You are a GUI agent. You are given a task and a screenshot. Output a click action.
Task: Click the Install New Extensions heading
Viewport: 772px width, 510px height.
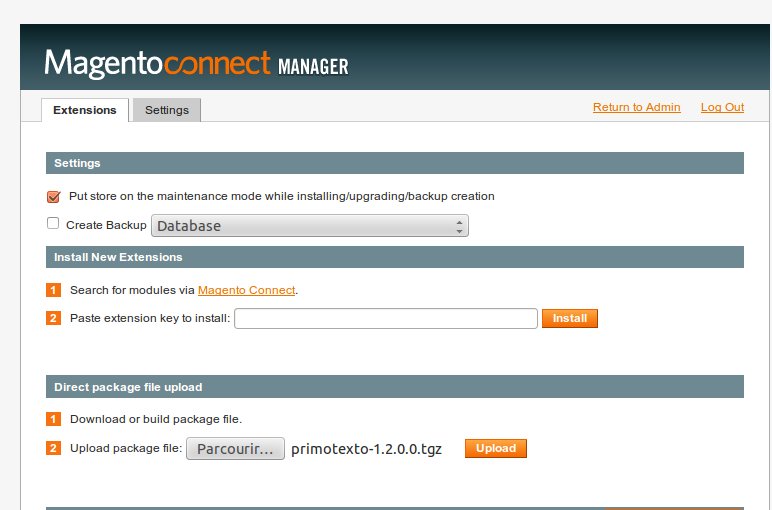pos(118,257)
